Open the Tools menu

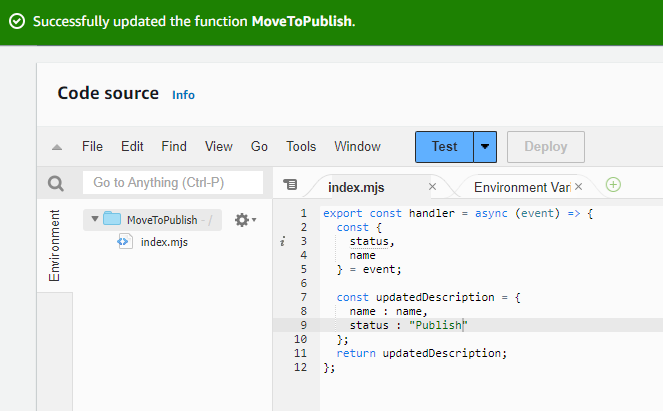pos(301,146)
